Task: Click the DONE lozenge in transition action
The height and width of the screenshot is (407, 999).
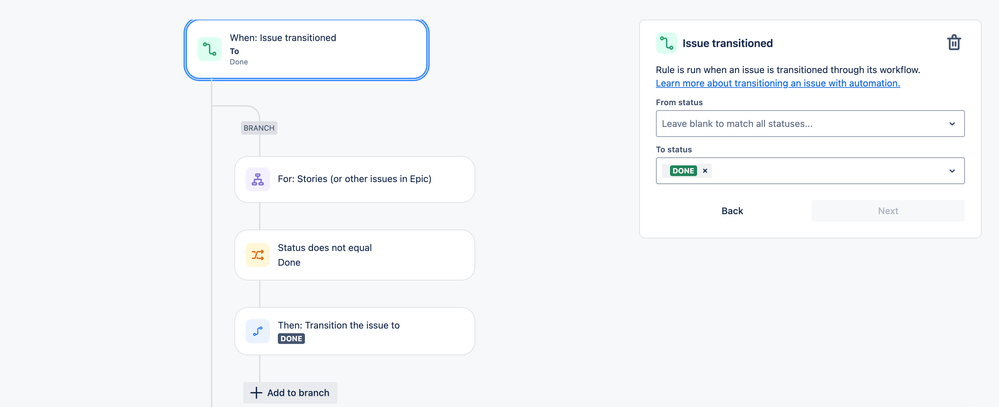Action: click(x=291, y=339)
